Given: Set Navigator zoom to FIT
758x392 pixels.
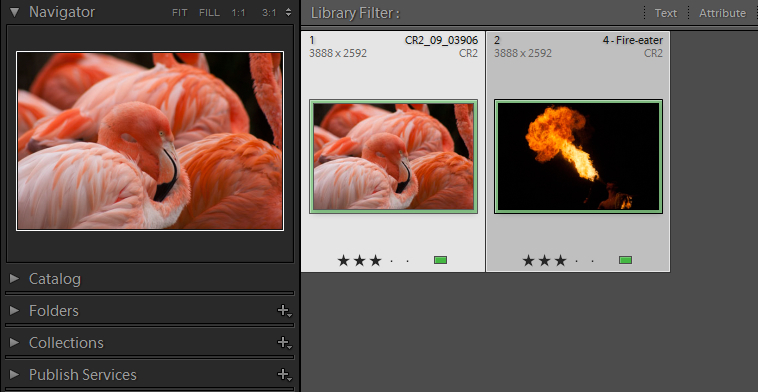Looking at the screenshot, I should 179,13.
